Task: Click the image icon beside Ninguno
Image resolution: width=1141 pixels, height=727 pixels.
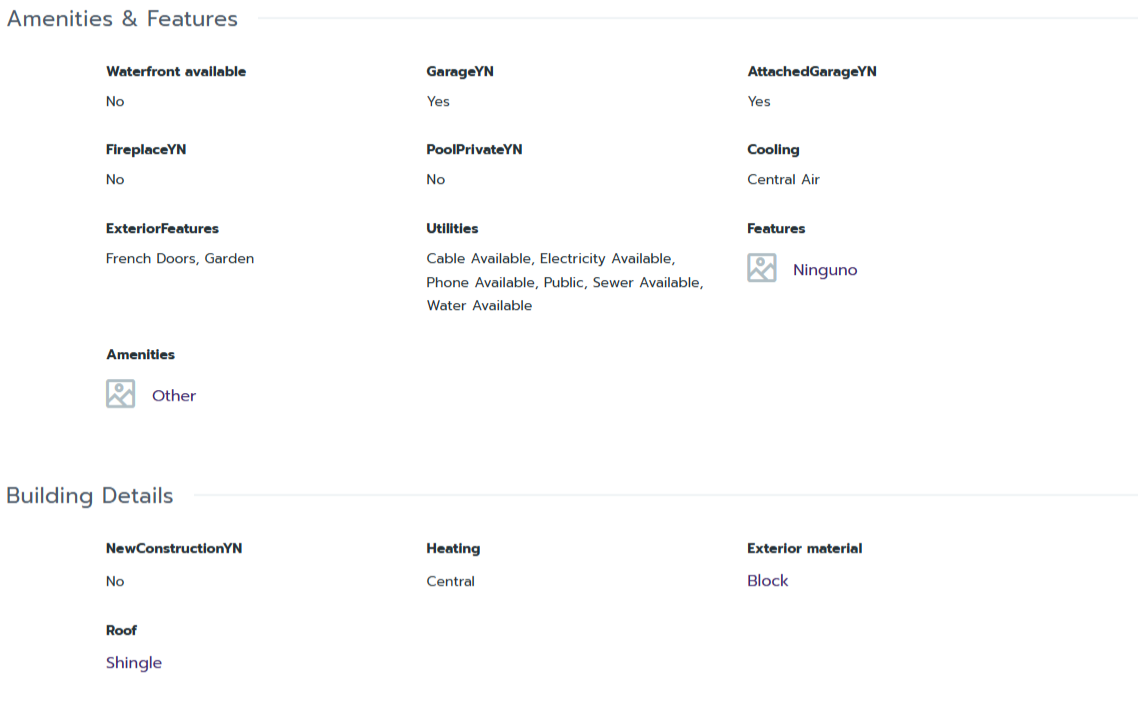Action: [x=761, y=268]
